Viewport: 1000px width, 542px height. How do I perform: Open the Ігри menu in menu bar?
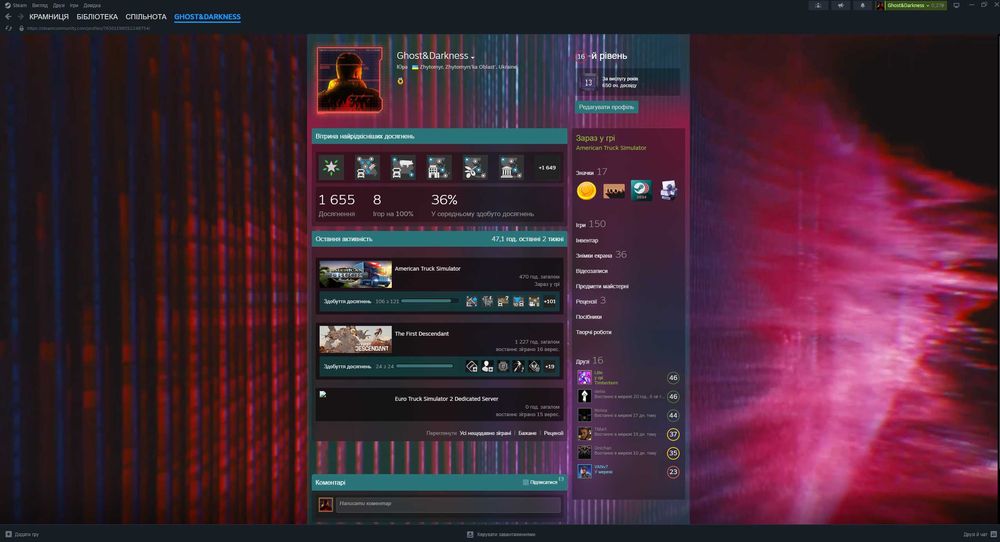(x=74, y=5)
